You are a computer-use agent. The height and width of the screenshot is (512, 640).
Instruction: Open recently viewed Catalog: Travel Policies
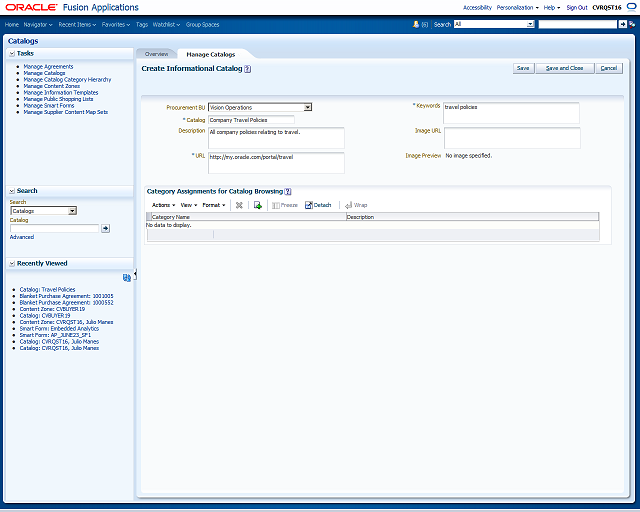pyautogui.click(x=47, y=289)
